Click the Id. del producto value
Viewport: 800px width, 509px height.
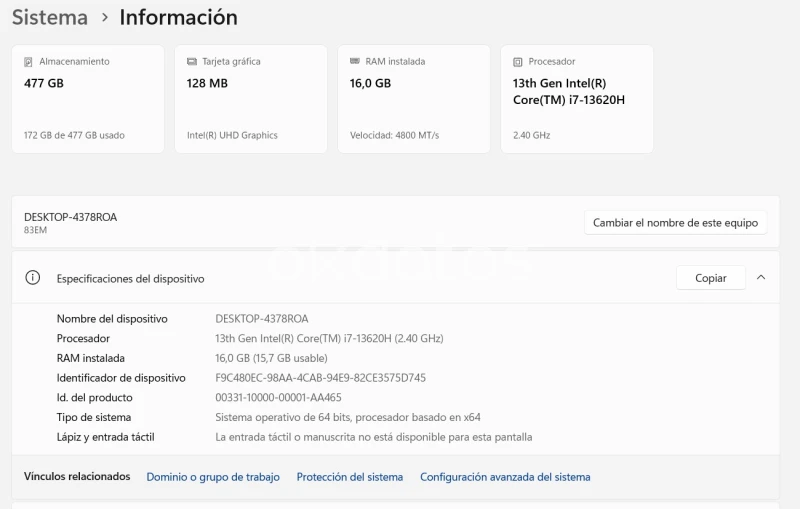tap(278, 398)
